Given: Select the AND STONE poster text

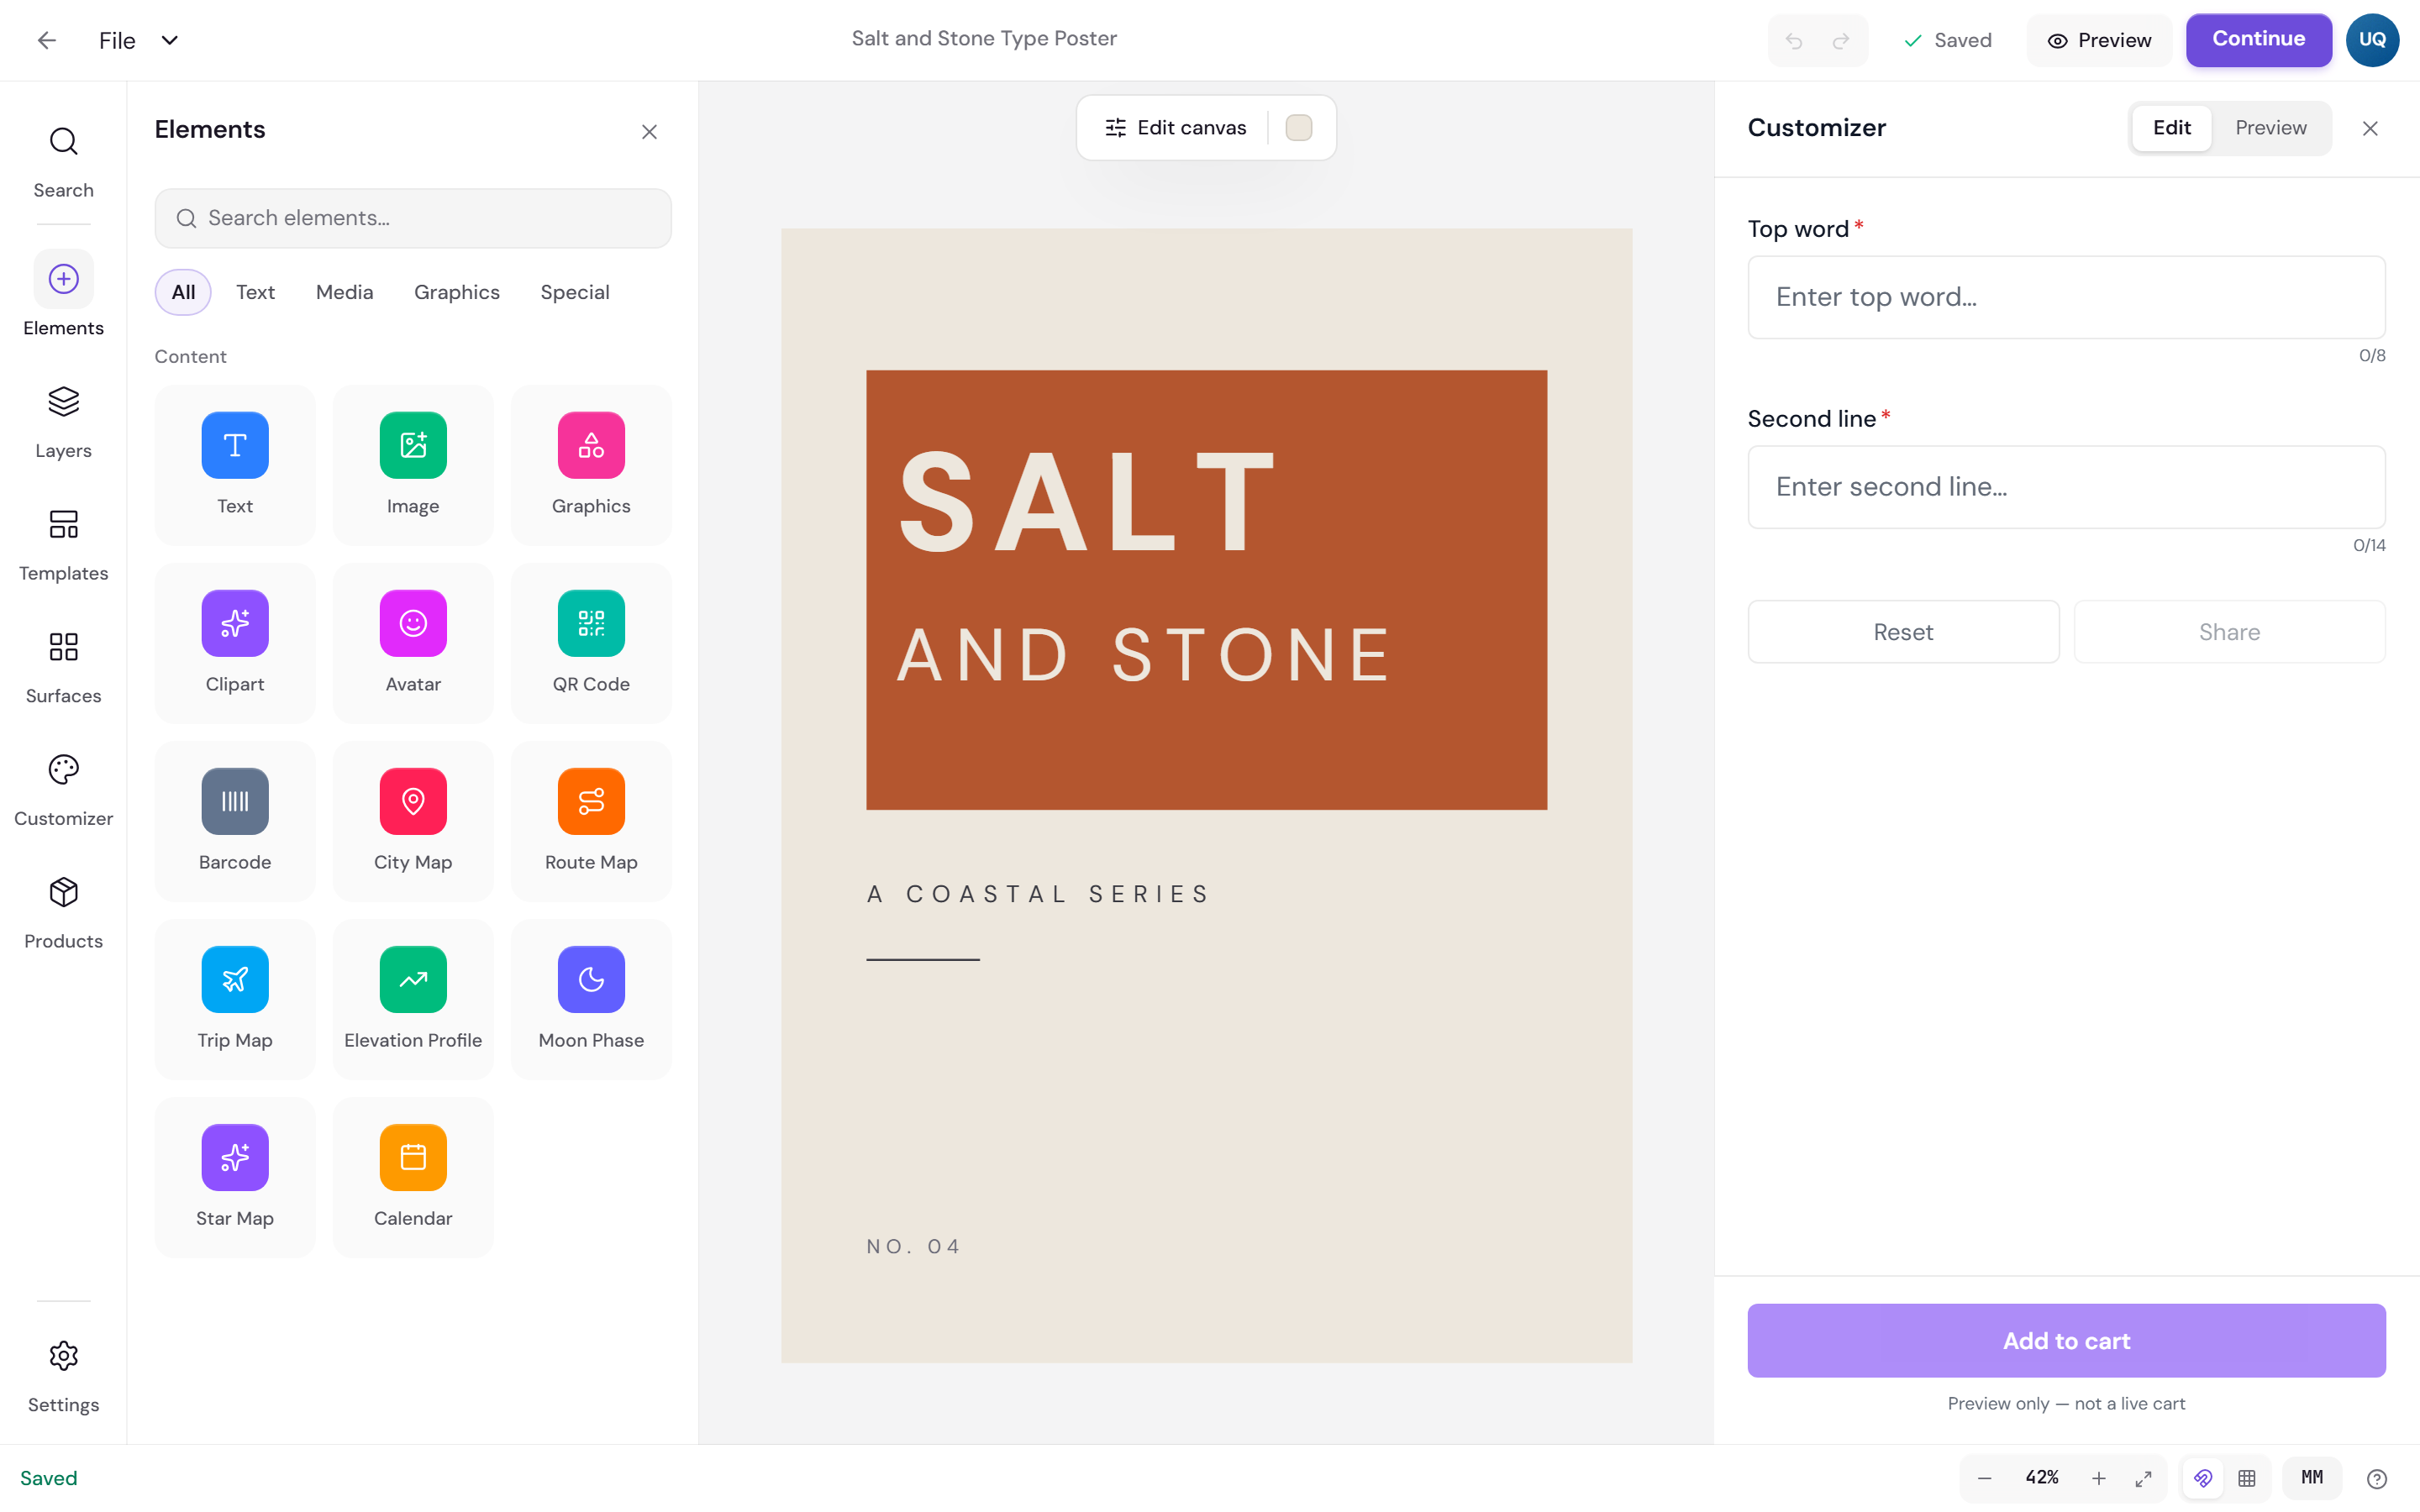Looking at the screenshot, I should (1143, 655).
